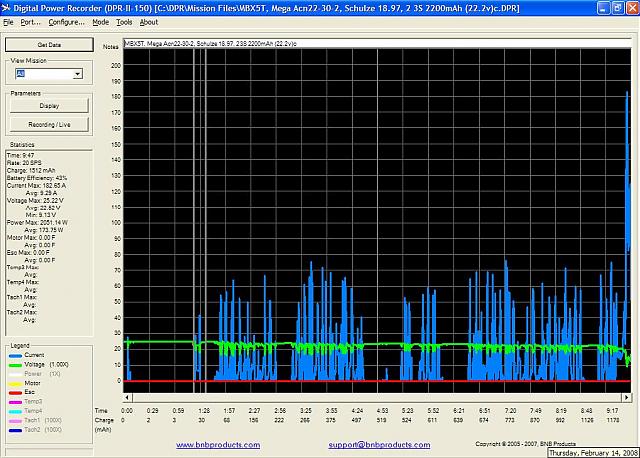Click the Digital Power Recorder title bar icon
This screenshot has width=640, height=458.
point(8,8)
